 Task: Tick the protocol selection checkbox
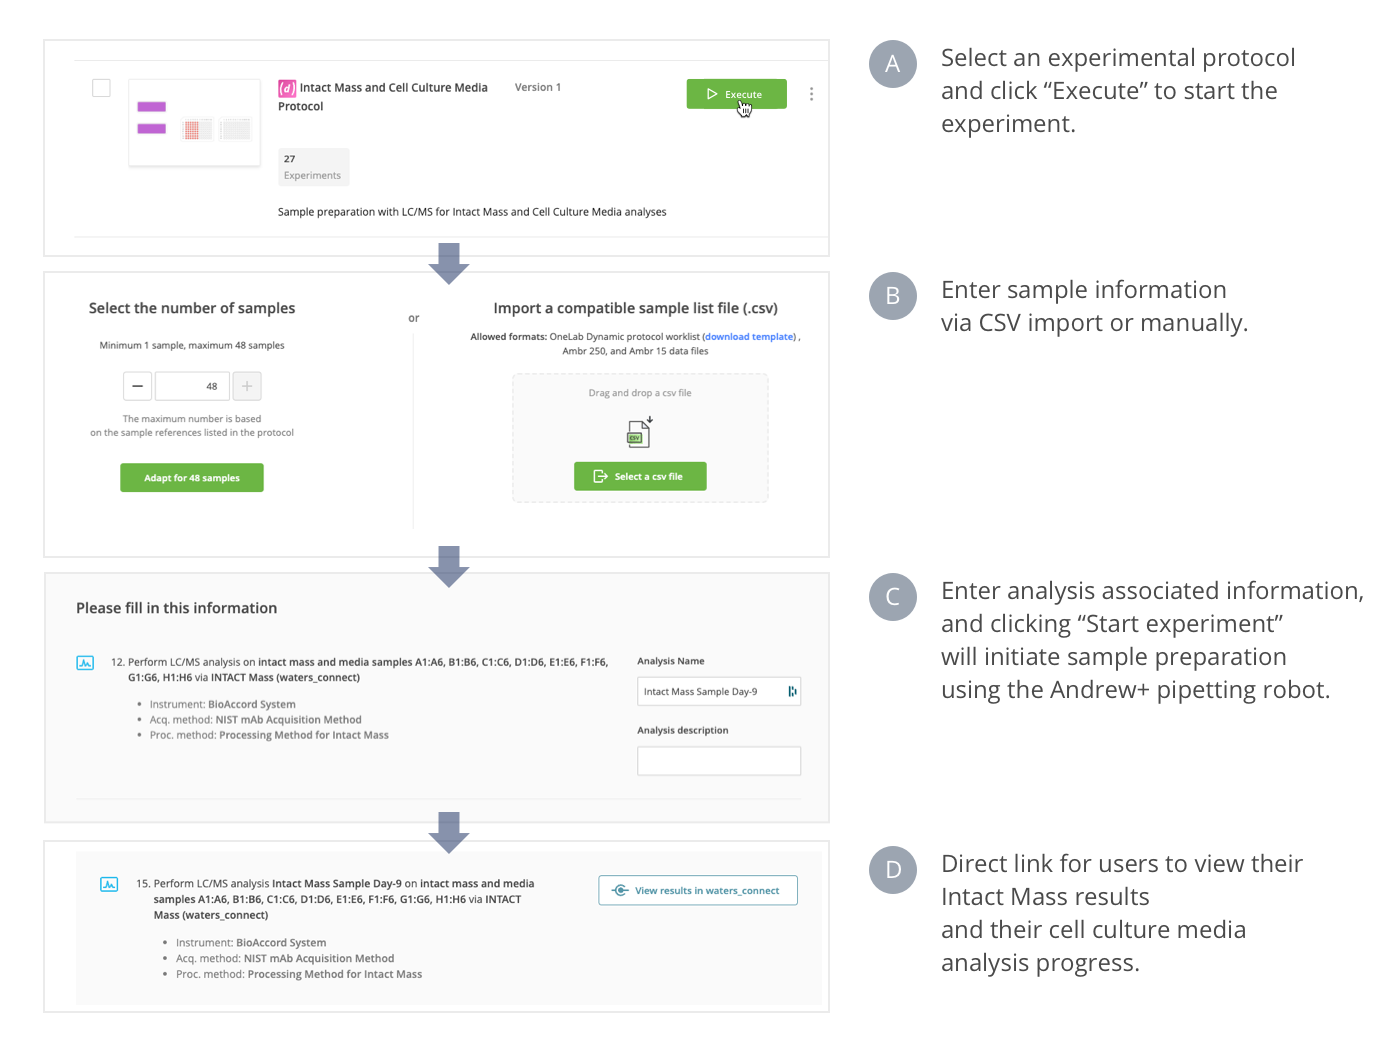[101, 88]
